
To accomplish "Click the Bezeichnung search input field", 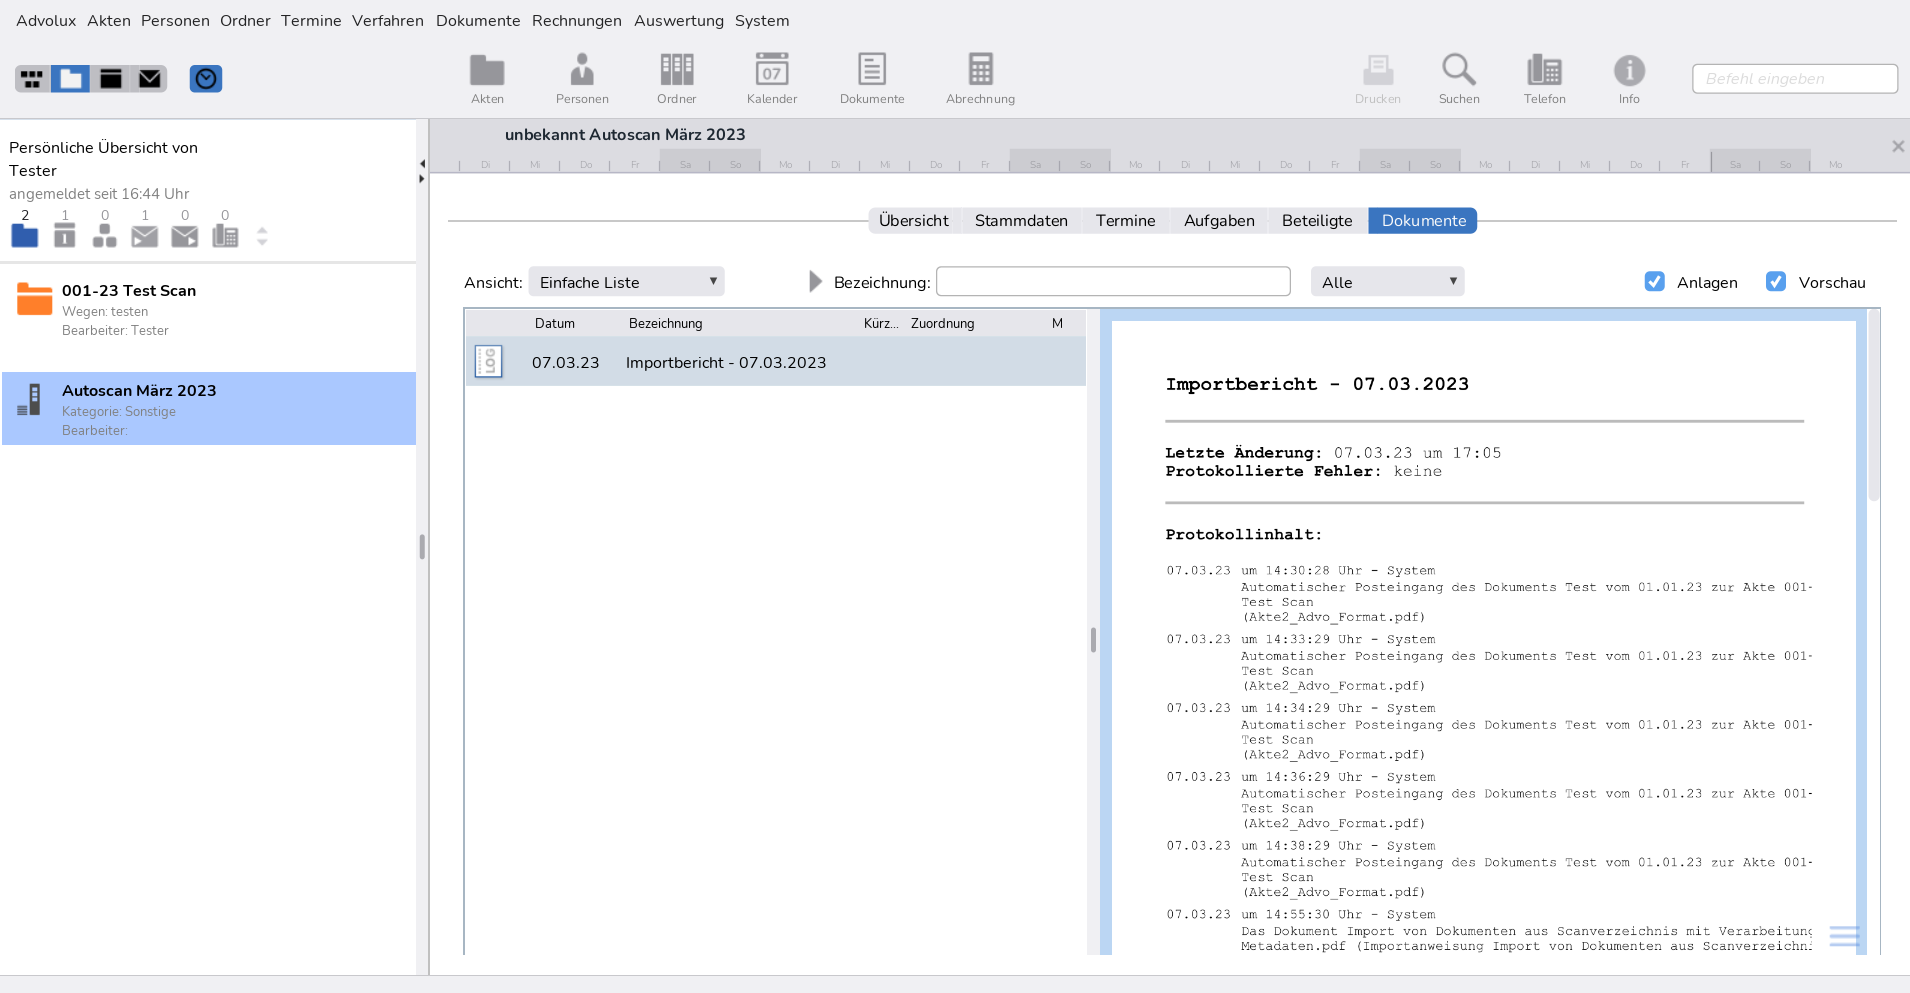I will coord(1113,282).
